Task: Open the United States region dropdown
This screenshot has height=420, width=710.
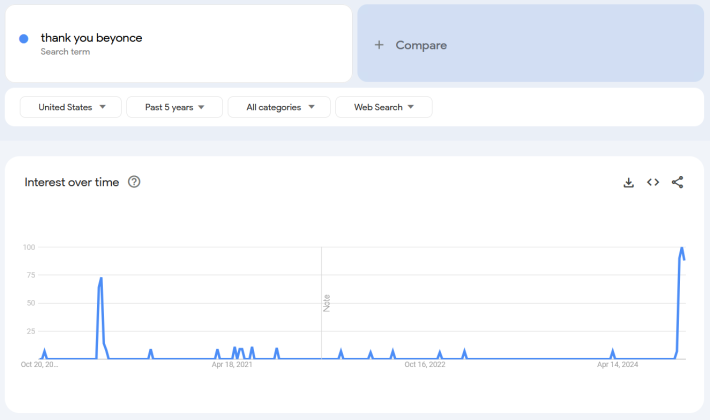Action: coord(71,107)
